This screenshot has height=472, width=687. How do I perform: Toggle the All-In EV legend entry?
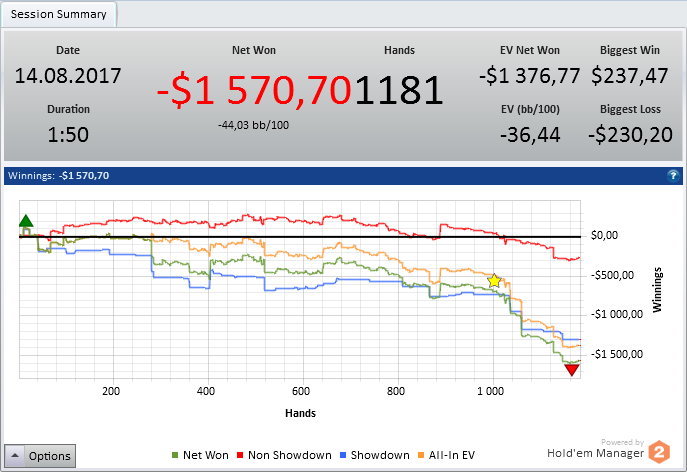tap(446, 455)
